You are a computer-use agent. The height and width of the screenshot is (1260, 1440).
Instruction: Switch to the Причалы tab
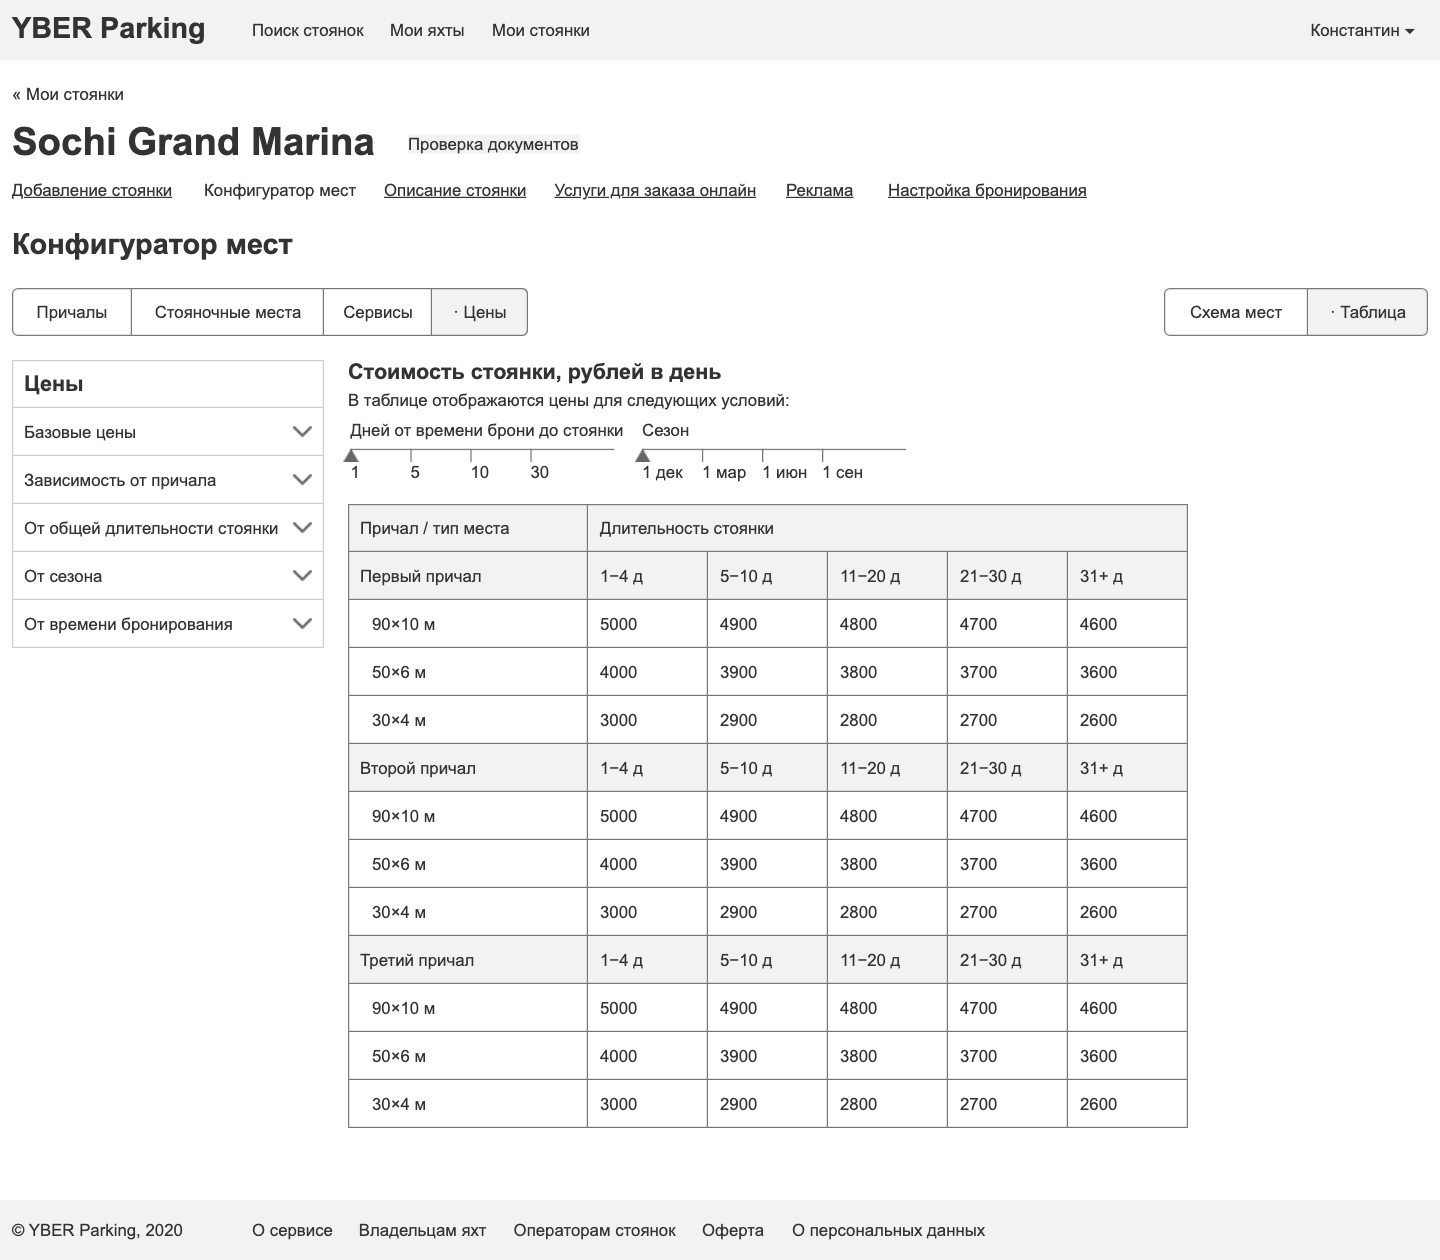72,312
